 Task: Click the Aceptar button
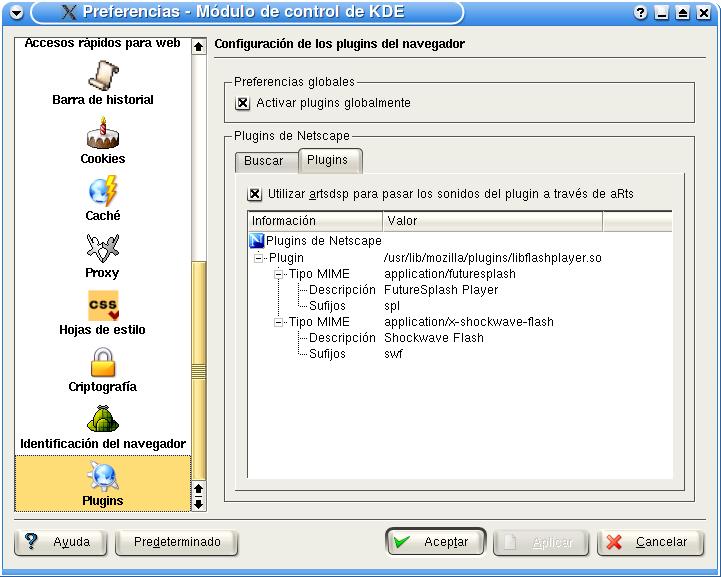[435, 542]
